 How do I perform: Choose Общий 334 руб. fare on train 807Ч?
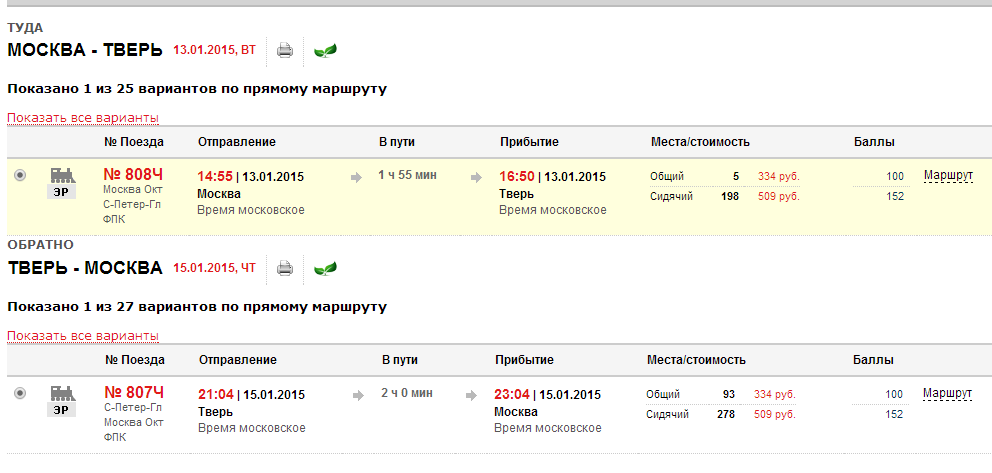[x=775, y=394]
